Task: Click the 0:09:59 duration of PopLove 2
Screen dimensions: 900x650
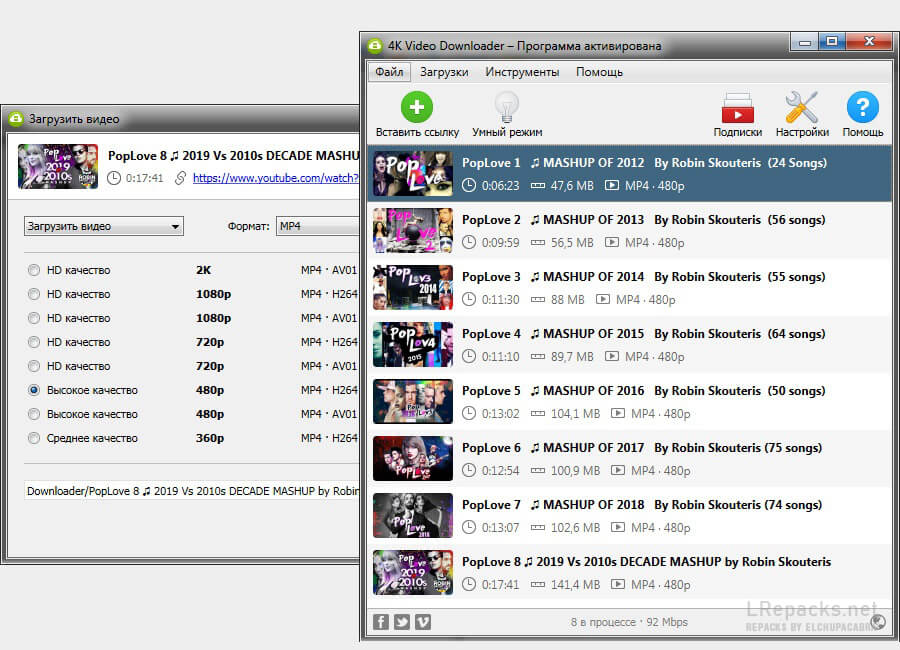Action: 501,242
